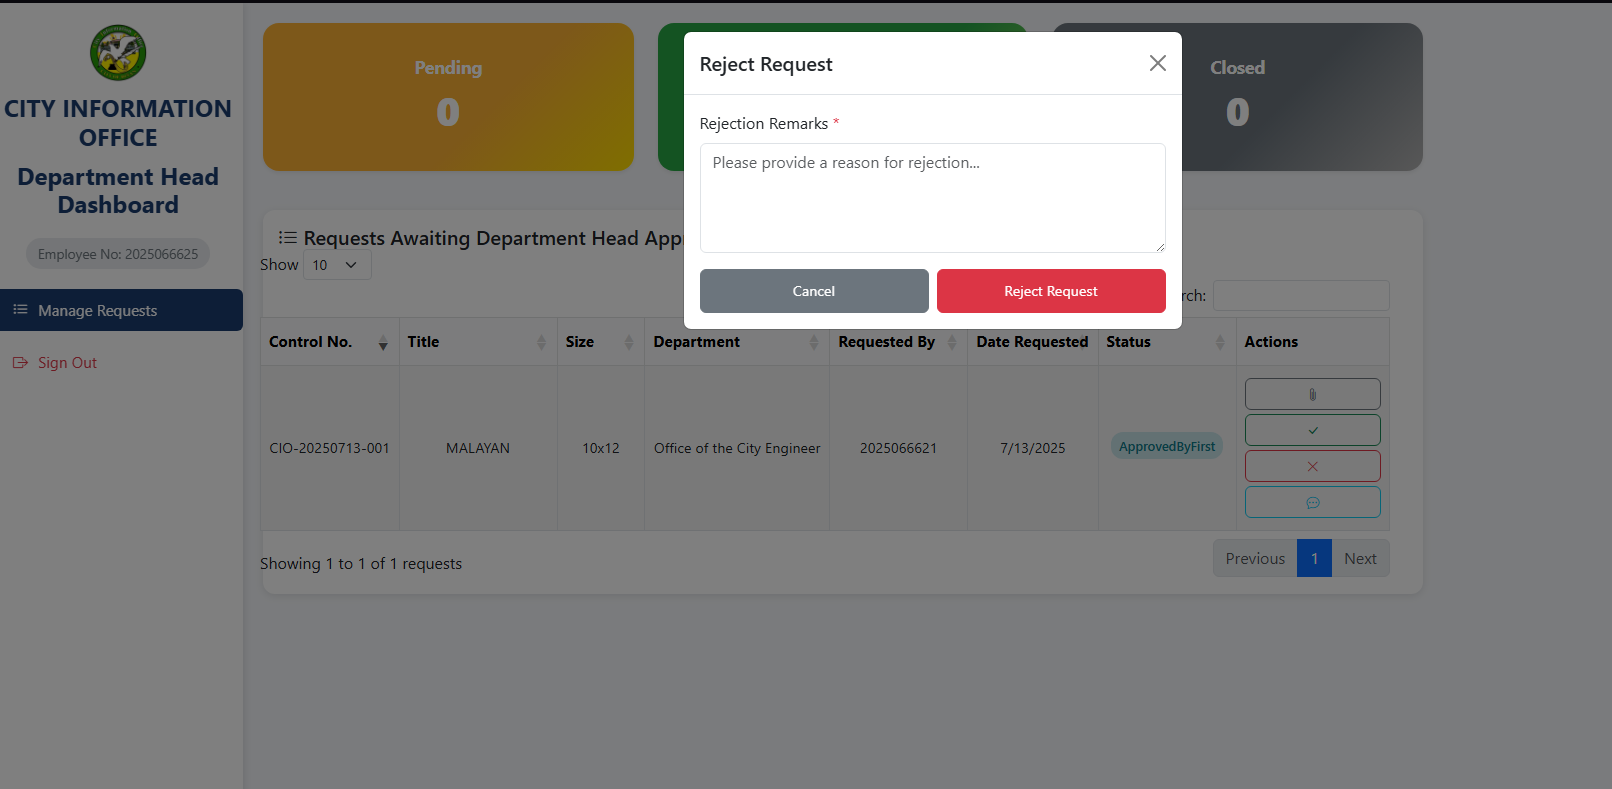Sort by Status column
Viewport: 1612px width, 789px height.
pyautogui.click(x=1167, y=342)
